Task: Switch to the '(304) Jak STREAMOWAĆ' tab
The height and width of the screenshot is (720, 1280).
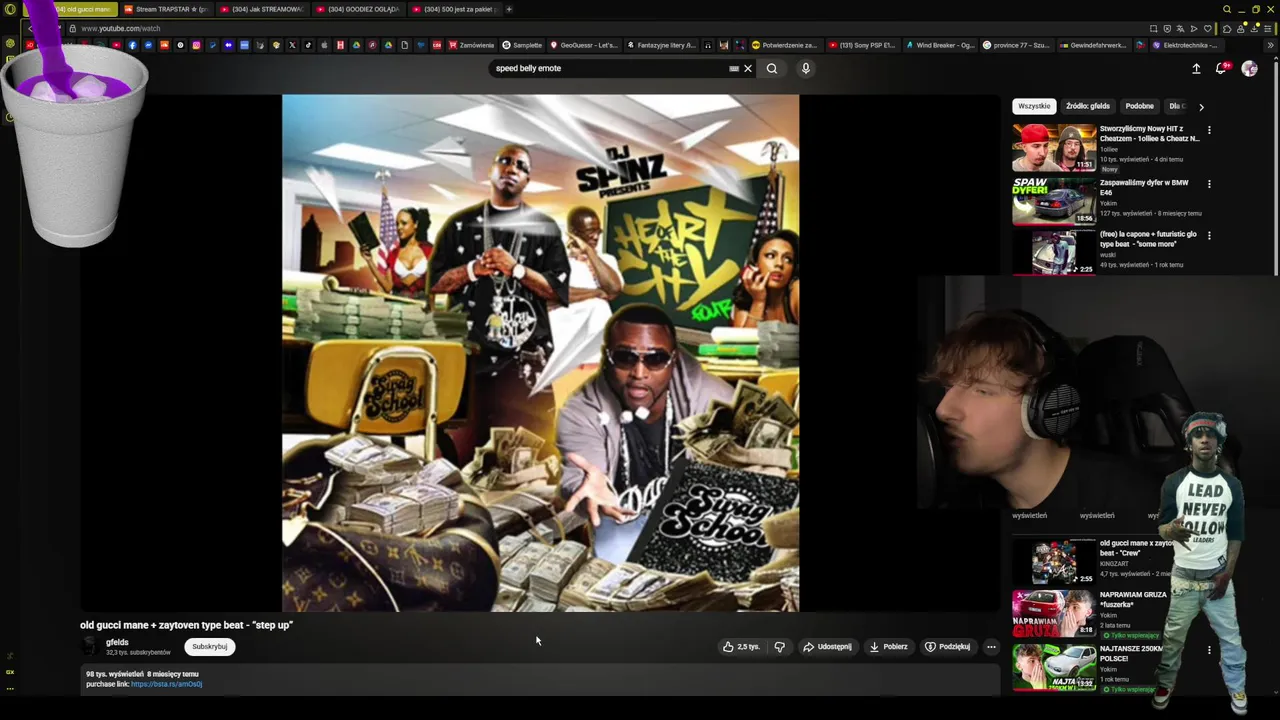Action: [261, 9]
